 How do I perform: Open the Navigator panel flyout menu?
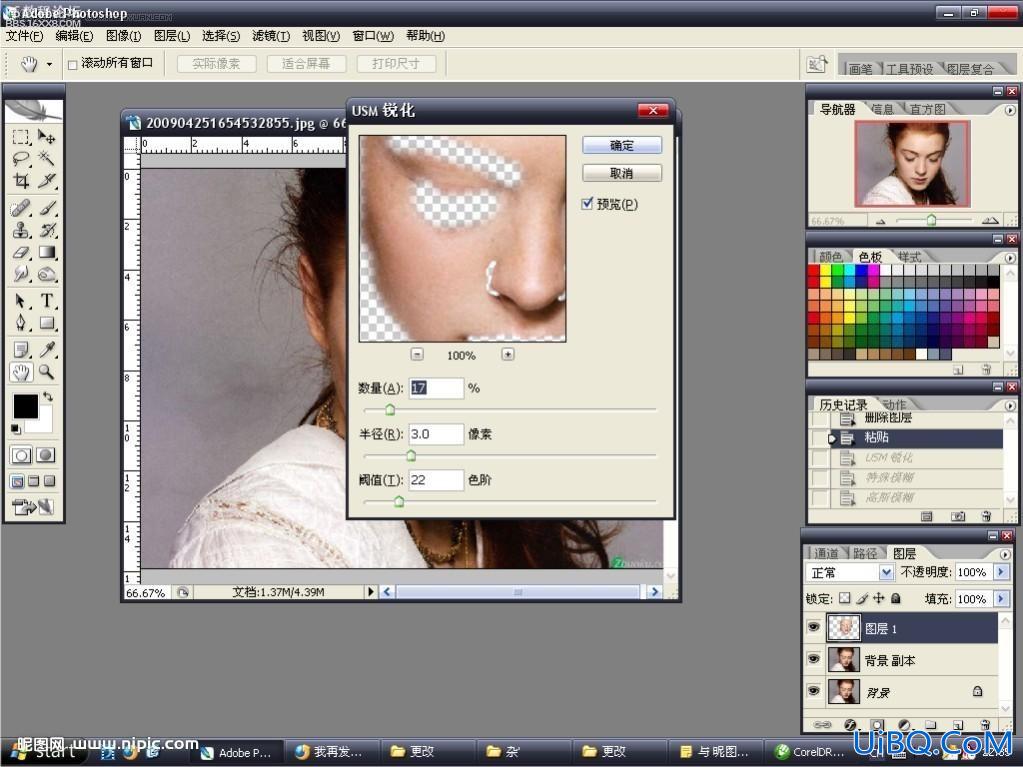coord(1010,110)
